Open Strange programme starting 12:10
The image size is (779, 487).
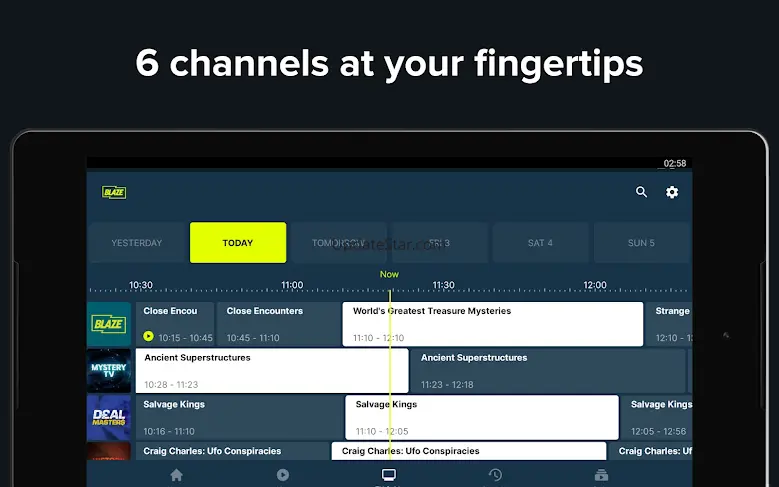tap(670, 324)
